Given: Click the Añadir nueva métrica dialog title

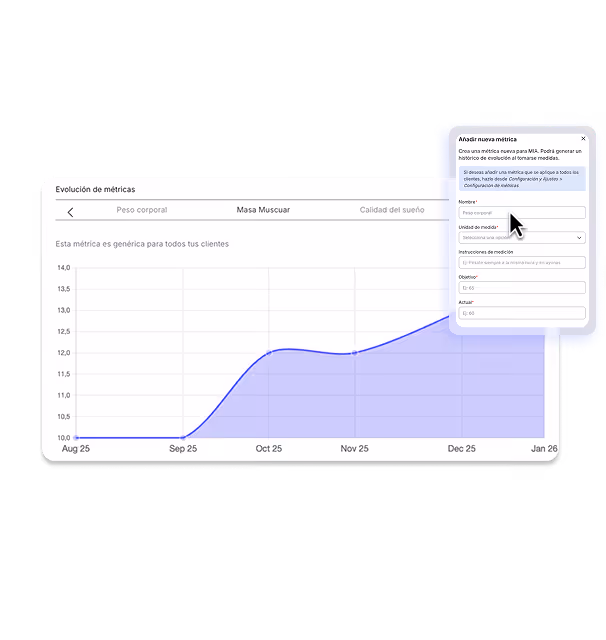Looking at the screenshot, I should pyautogui.click(x=487, y=139).
